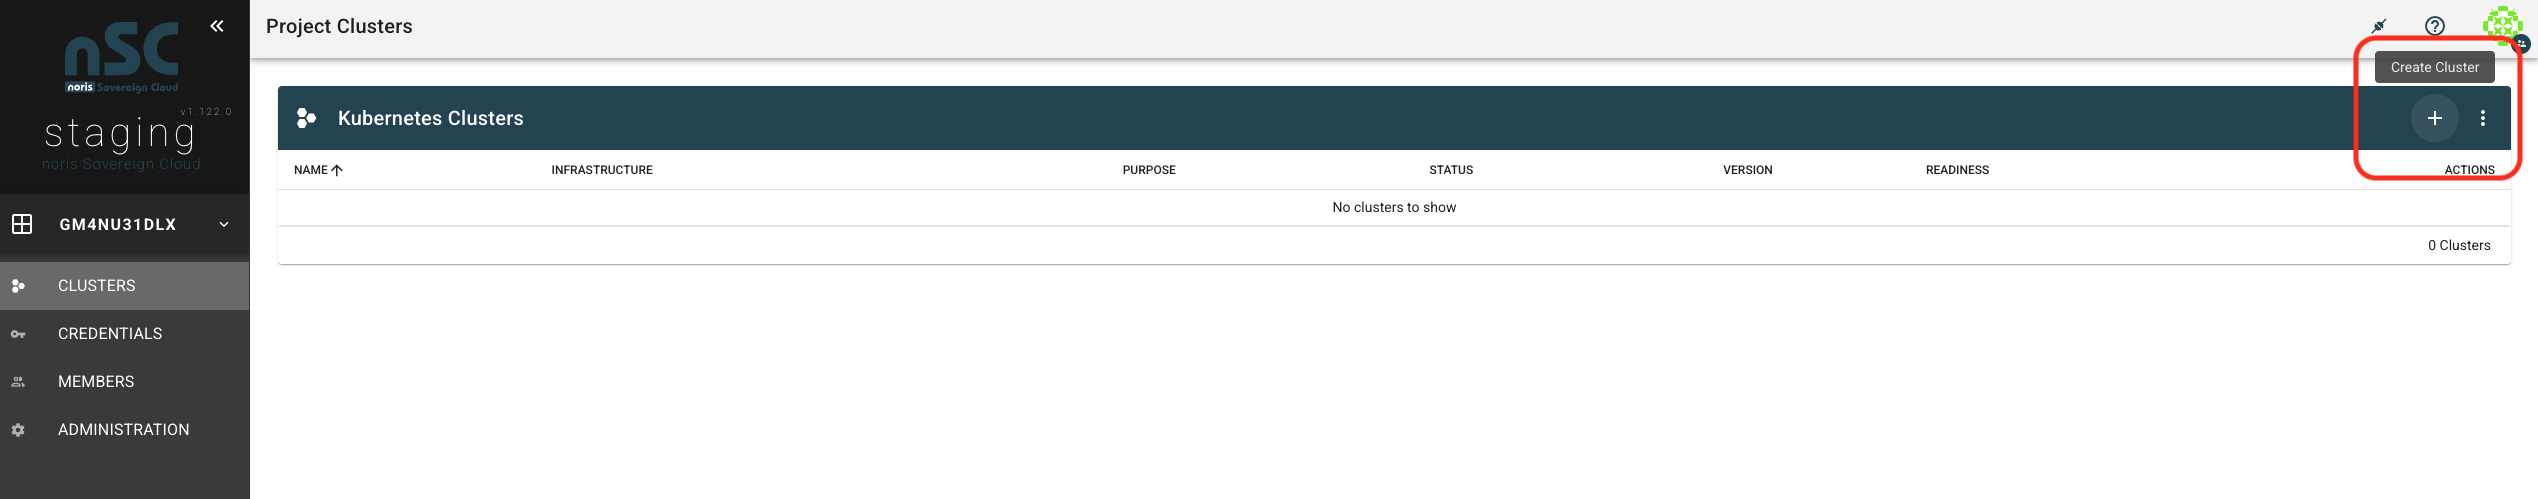
Task: Click the READINESS column header
Action: 1957,170
